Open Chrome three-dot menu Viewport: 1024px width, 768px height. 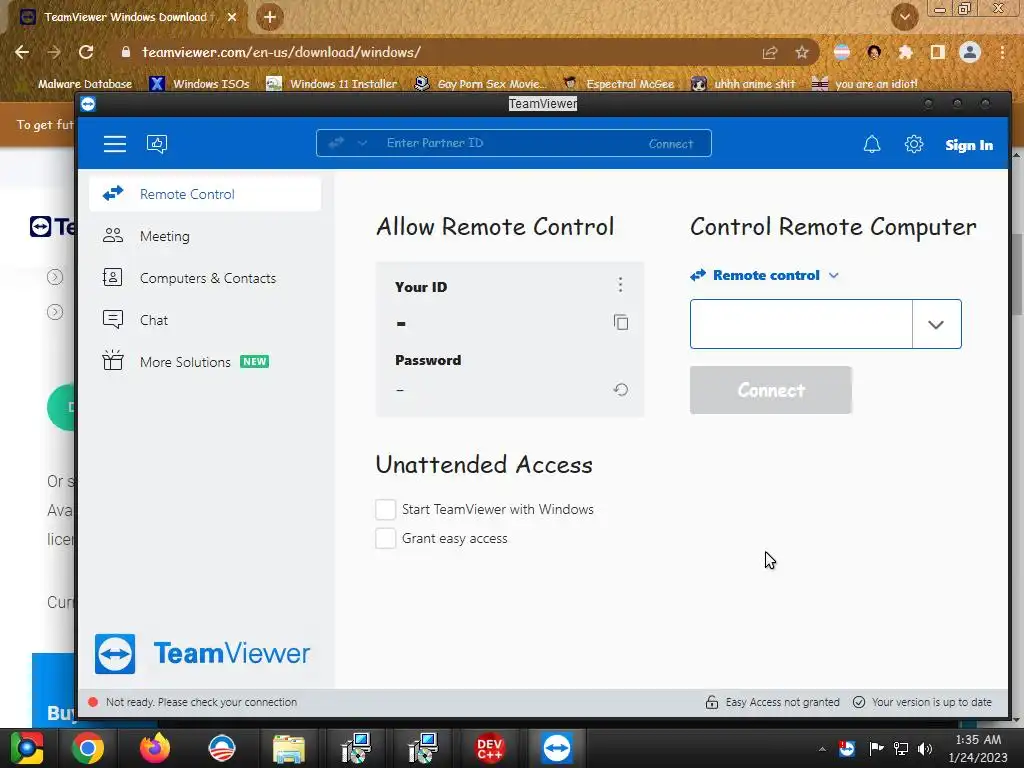[x=1002, y=52]
